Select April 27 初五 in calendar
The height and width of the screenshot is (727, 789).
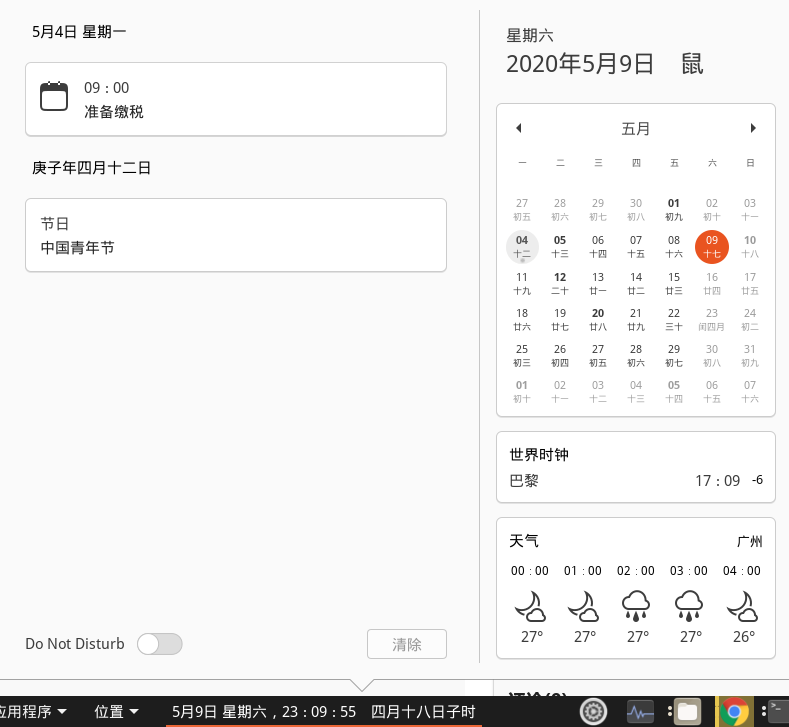tap(522, 209)
